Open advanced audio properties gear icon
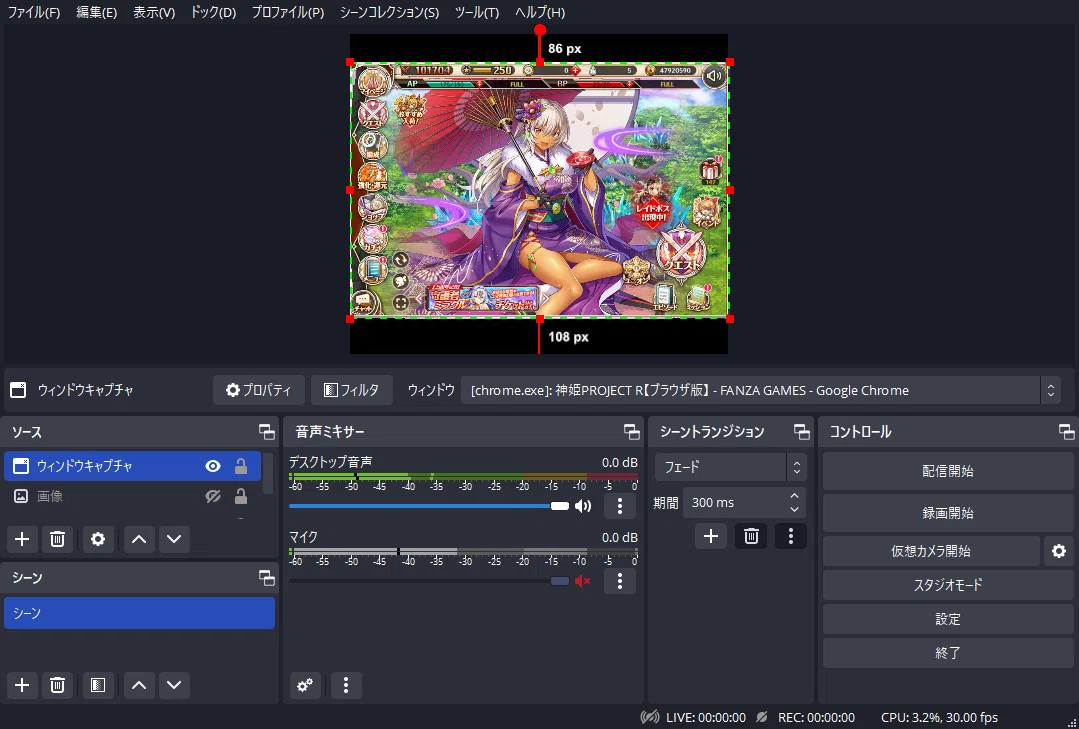 305,685
